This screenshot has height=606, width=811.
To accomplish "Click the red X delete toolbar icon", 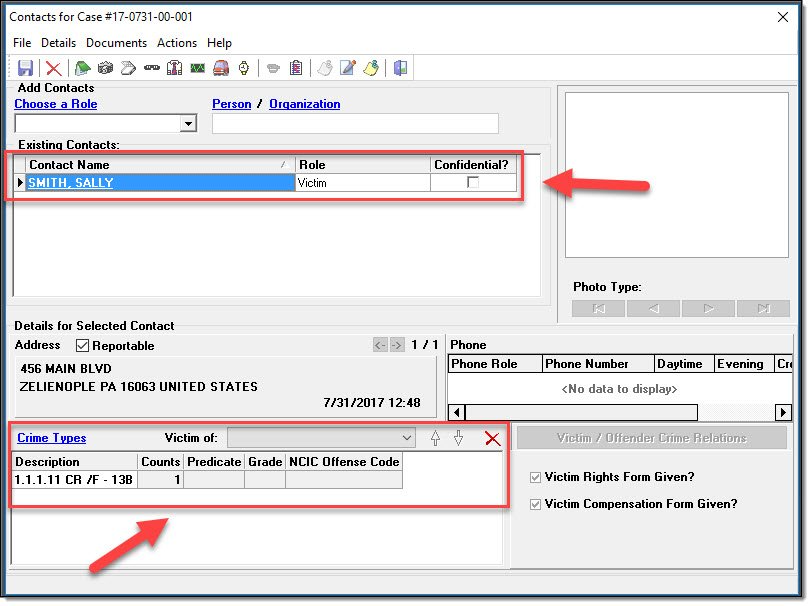I will 54,68.
